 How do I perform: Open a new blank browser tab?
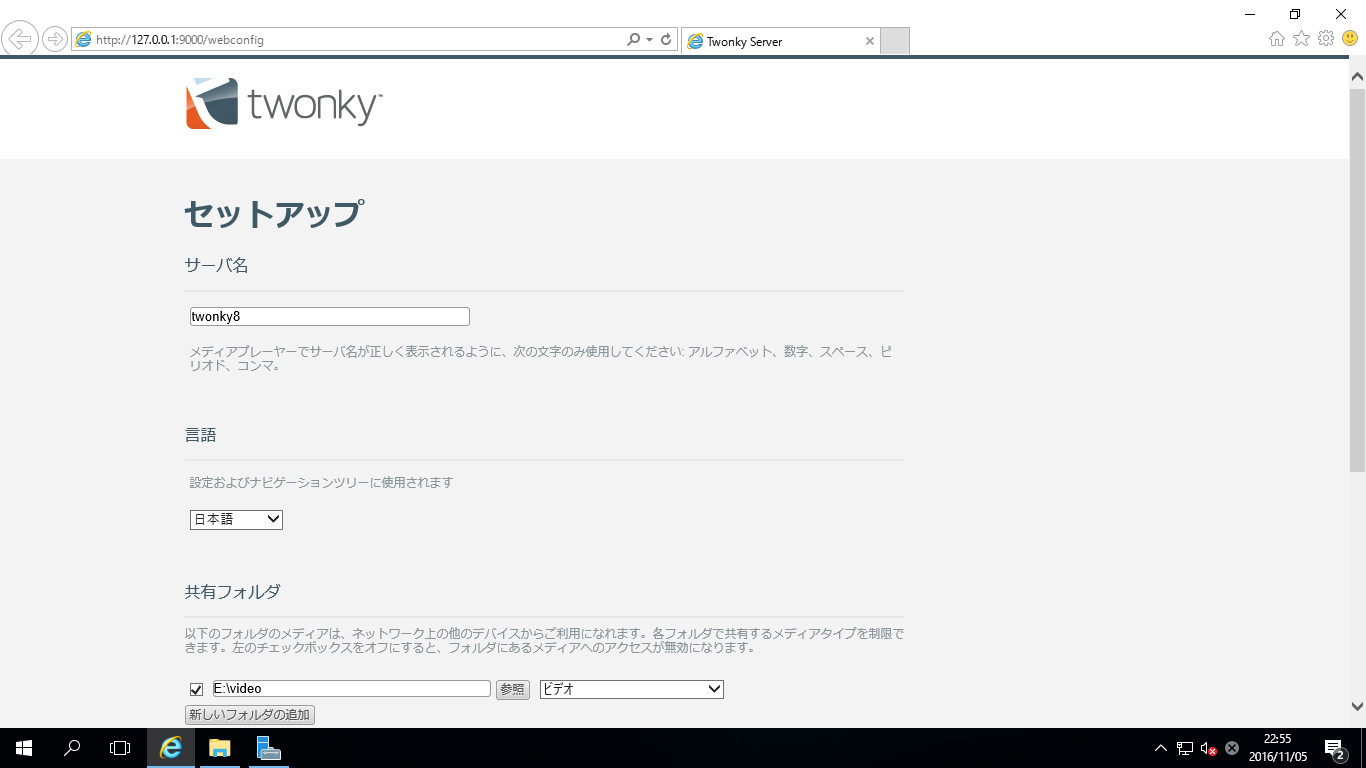[895, 41]
